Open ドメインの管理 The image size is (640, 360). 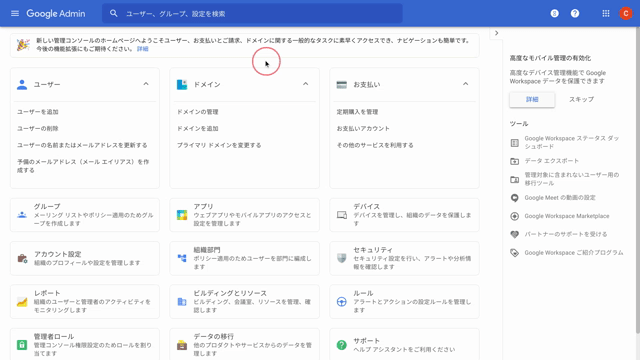[x=198, y=112]
